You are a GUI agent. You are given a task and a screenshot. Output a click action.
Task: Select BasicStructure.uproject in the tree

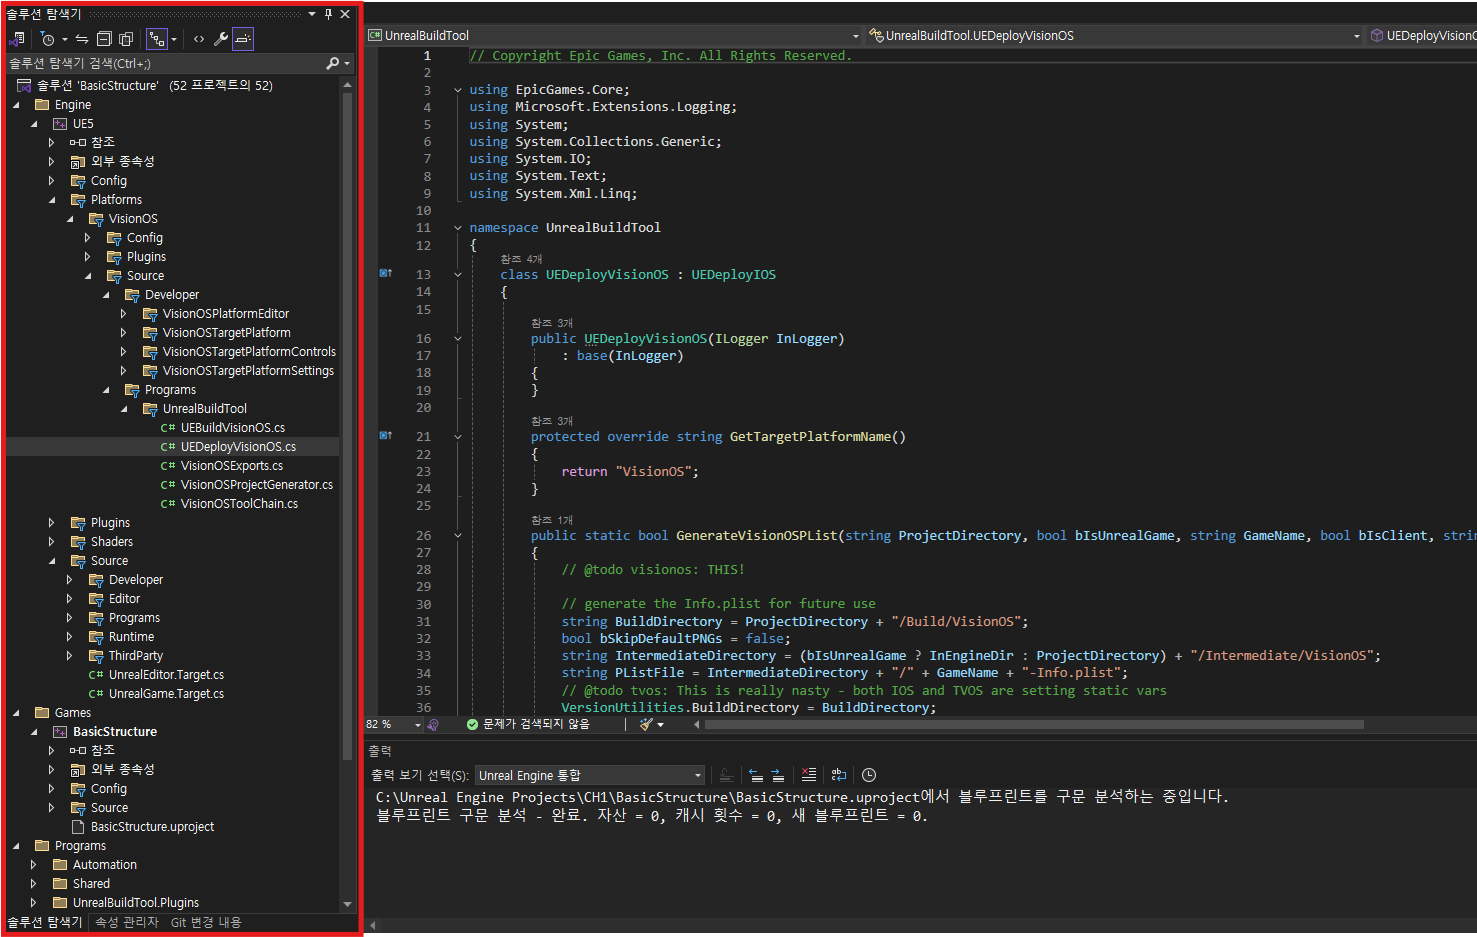pos(152,827)
